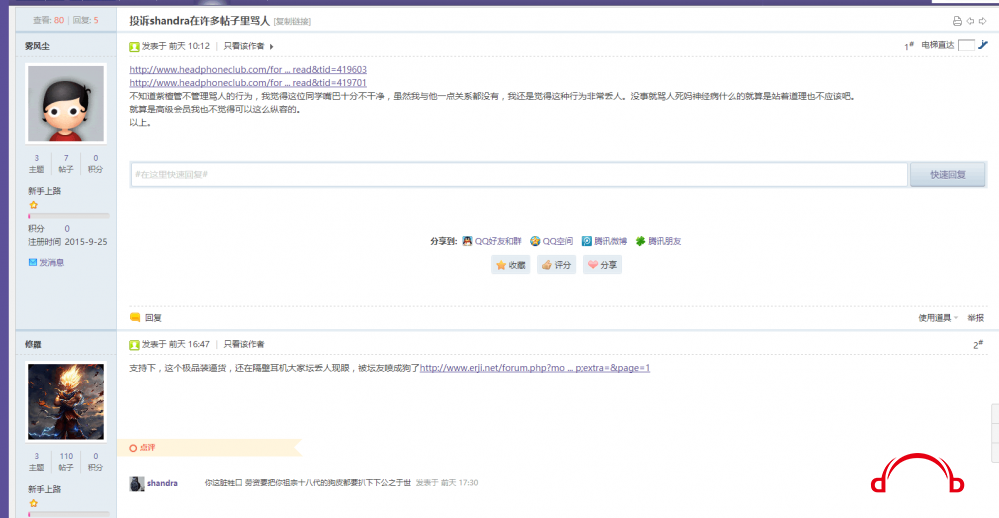Click the arrow next to 只看该作者 in first post
Viewport: 999px width, 518px height.
(271, 47)
